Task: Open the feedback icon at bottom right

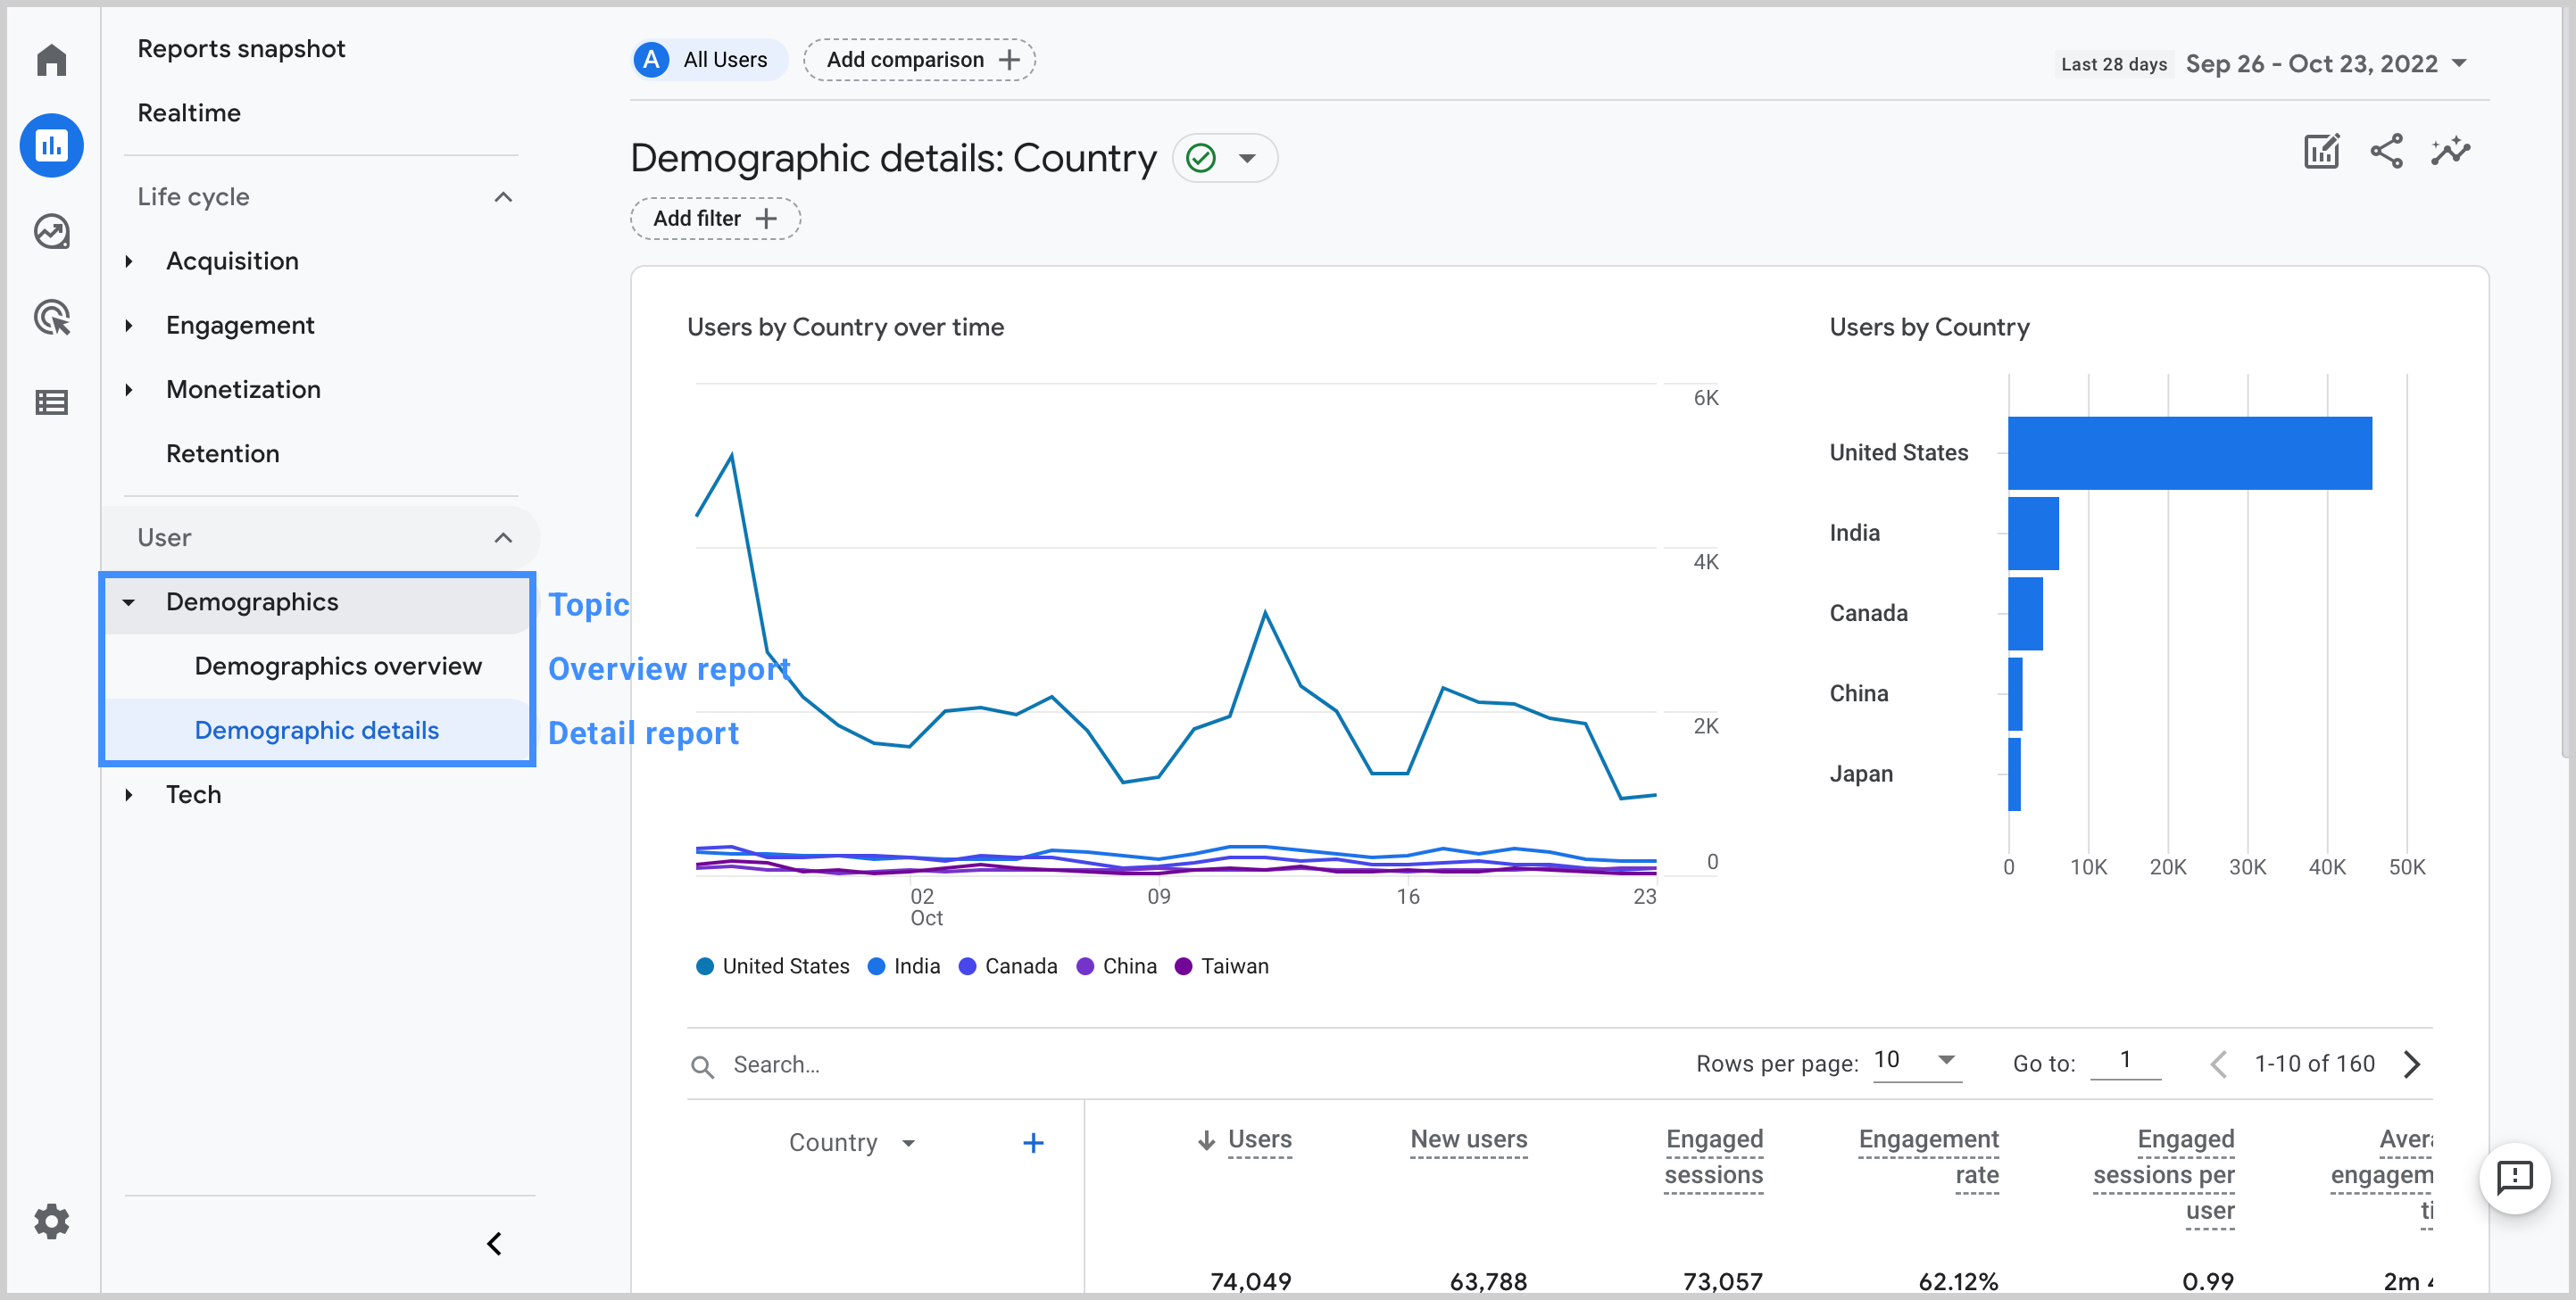Action: point(2514,1177)
